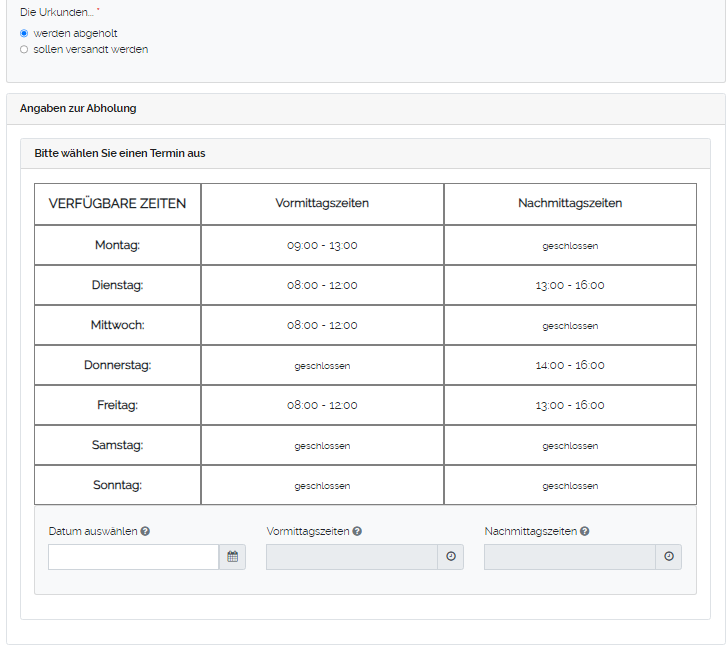Click the Nachmittagszeiten column header
This screenshot has height=648, width=728.
(x=570, y=203)
